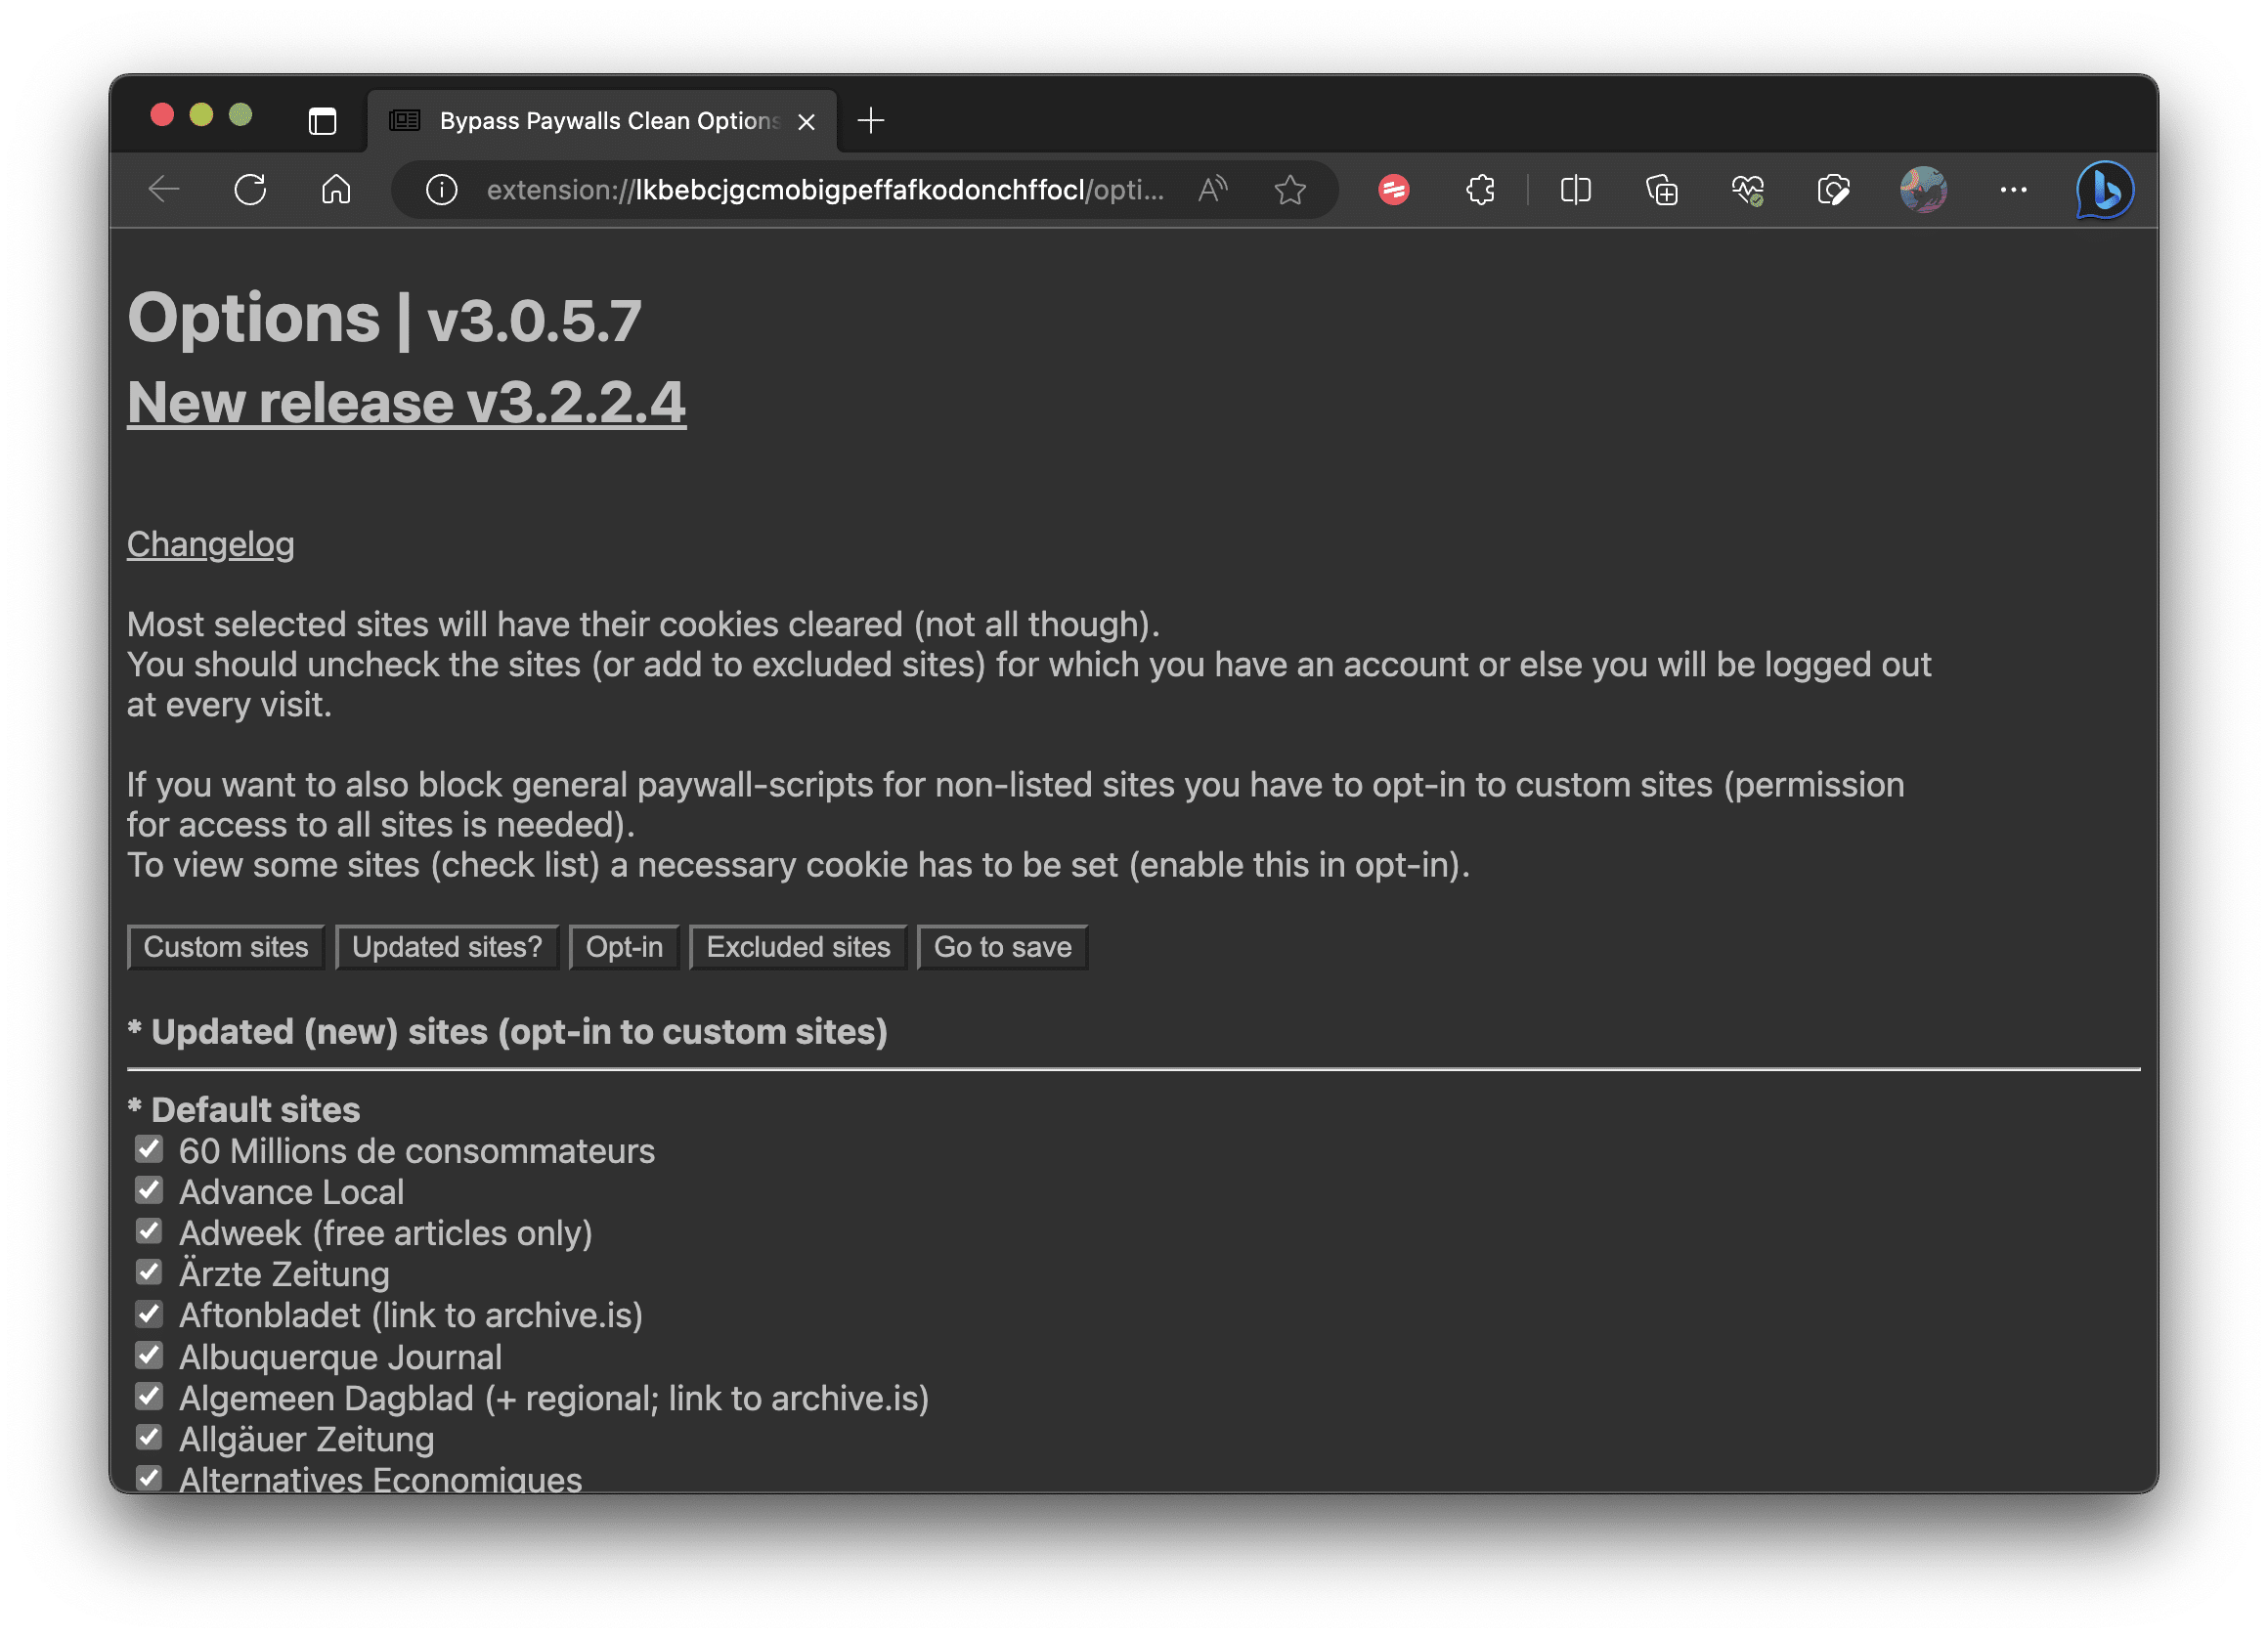2268x1638 pixels.
Task: Toggle the Ärzte Zeitung checkbox
Action: click(149, 1272)
